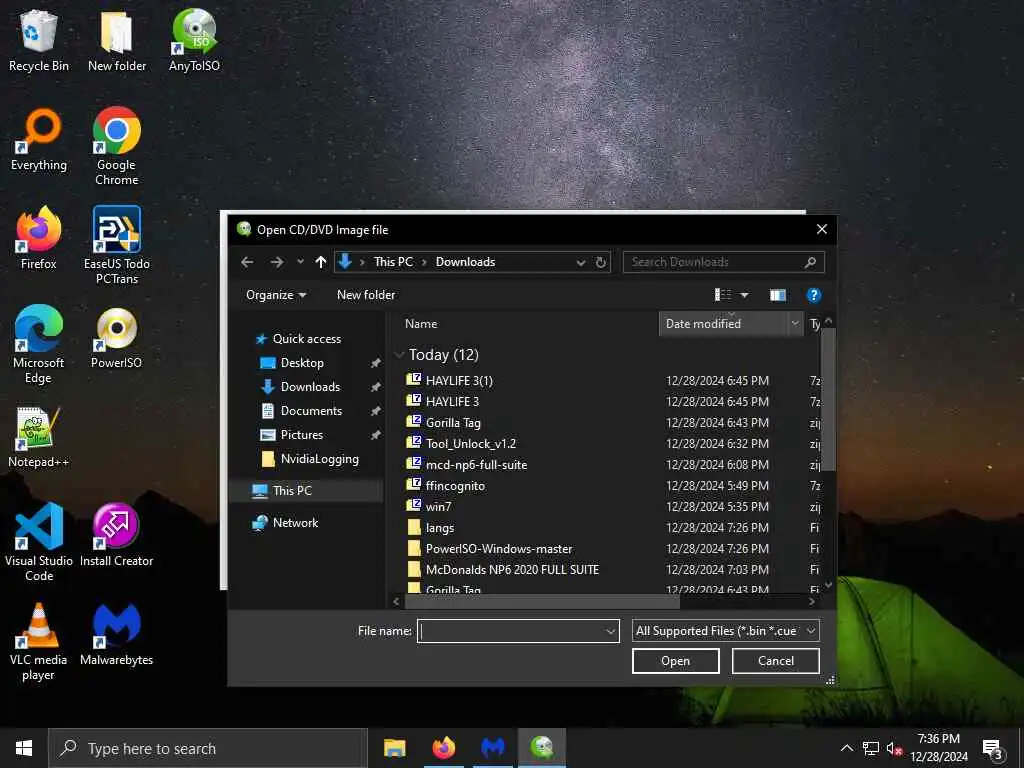
Task: Select the Install Creator desktop shortcut
Action: click(117, 536)
